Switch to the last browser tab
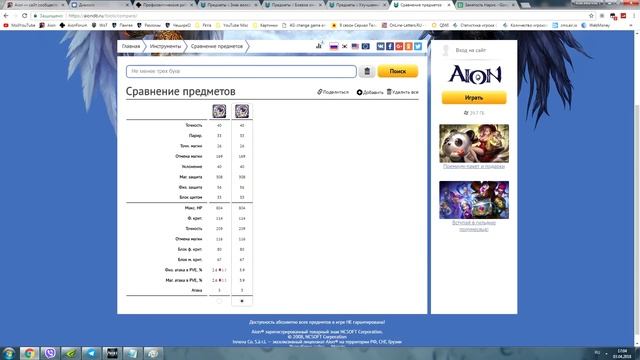Viewport: 640px width, 360px height. pyautogui.click(x=487, y=5)
